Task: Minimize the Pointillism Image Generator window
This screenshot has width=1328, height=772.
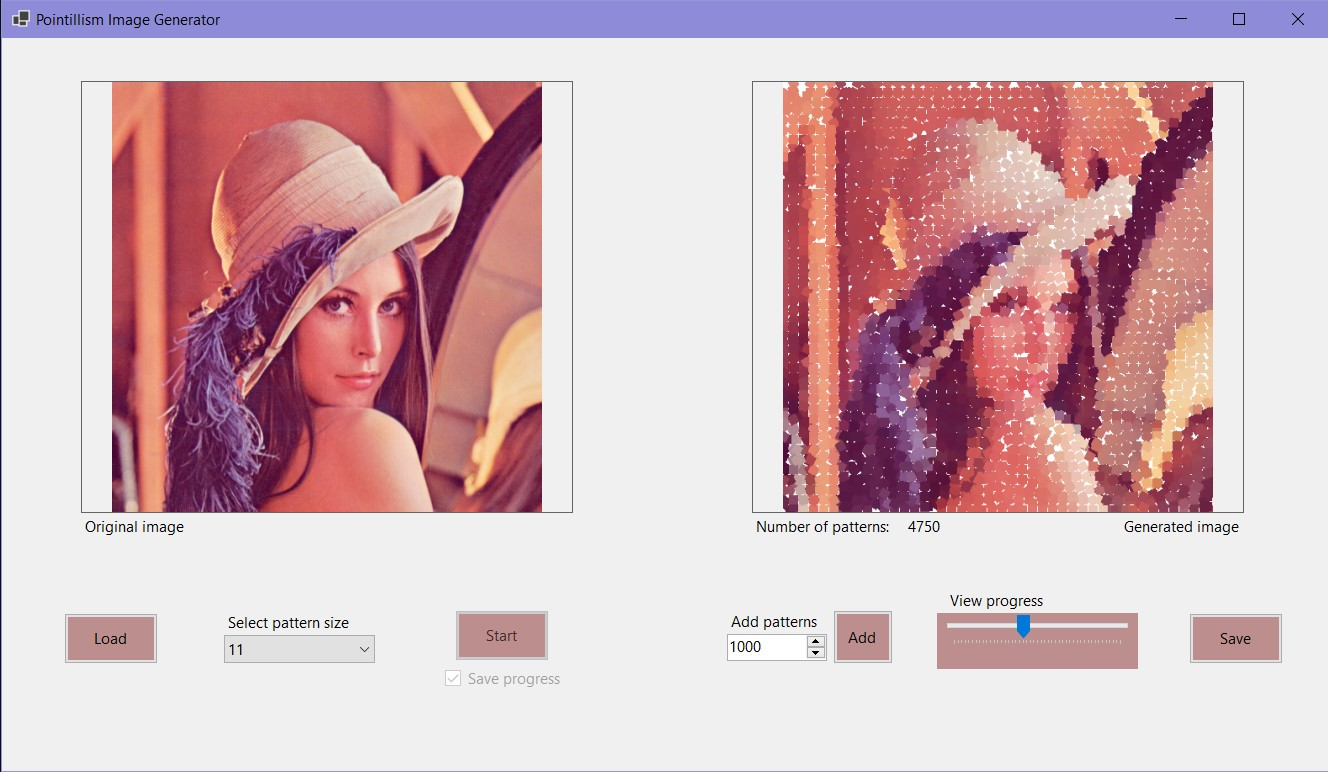Action: coord(1180,19)
